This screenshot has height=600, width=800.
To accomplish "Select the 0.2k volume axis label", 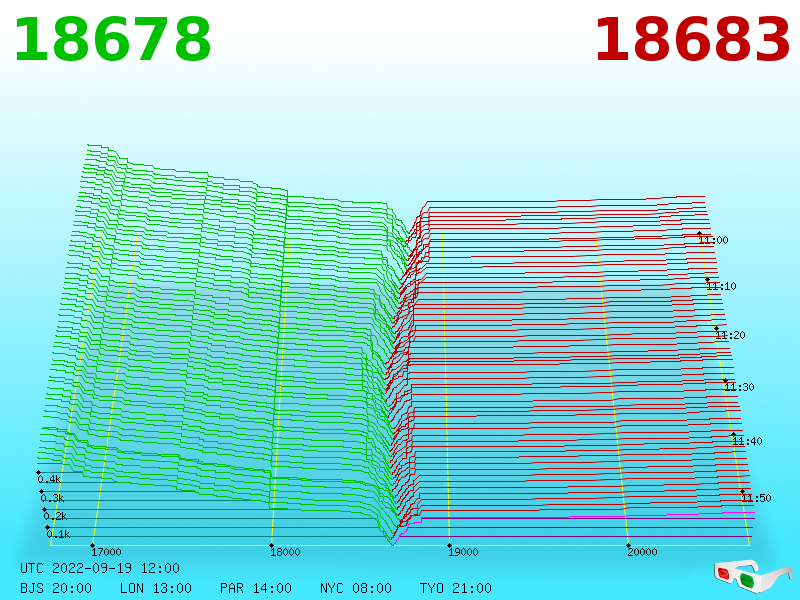I will pyautogui.click(x=56, y=516).
